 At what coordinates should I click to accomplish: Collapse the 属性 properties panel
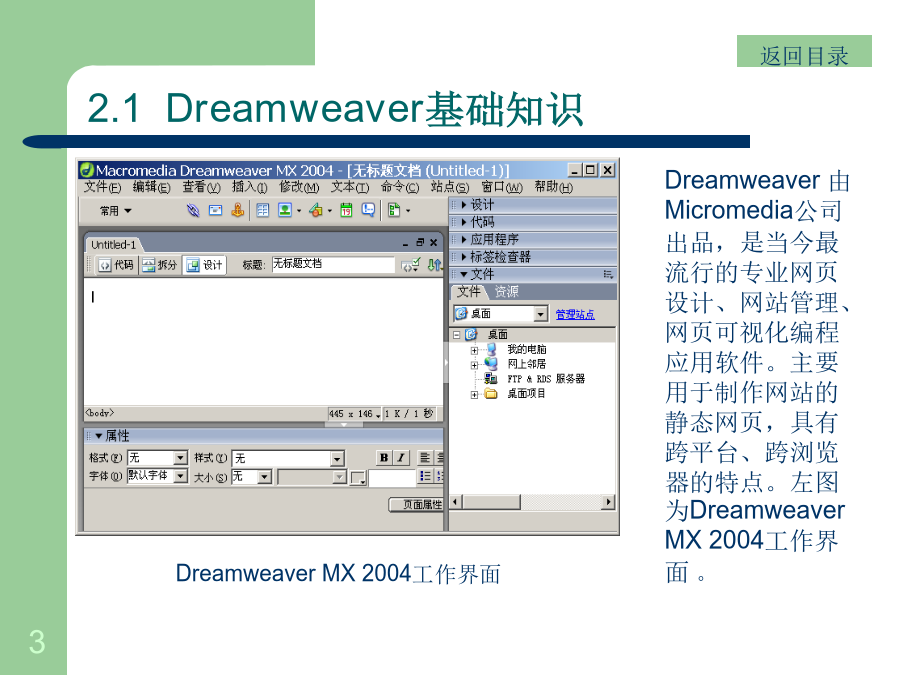(x=99, y=436)
